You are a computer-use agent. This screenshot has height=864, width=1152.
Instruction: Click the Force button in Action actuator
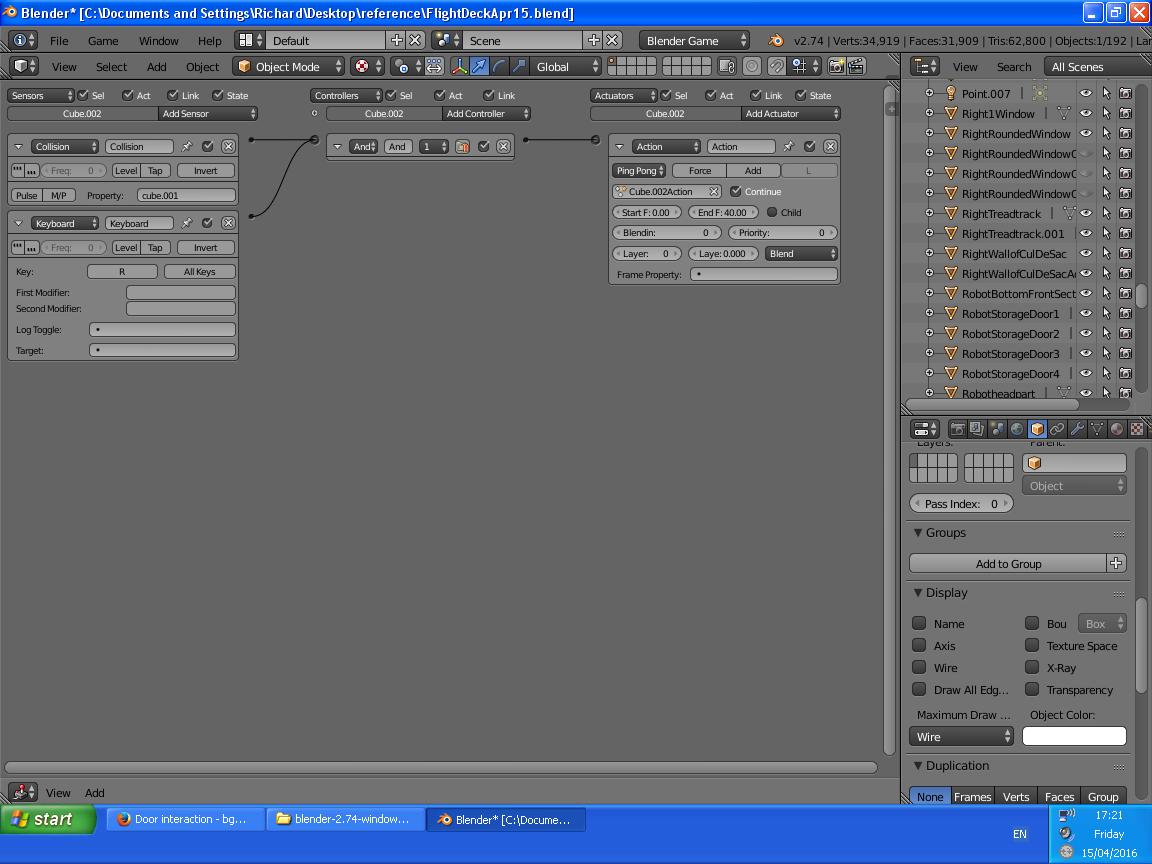point(699,170)
